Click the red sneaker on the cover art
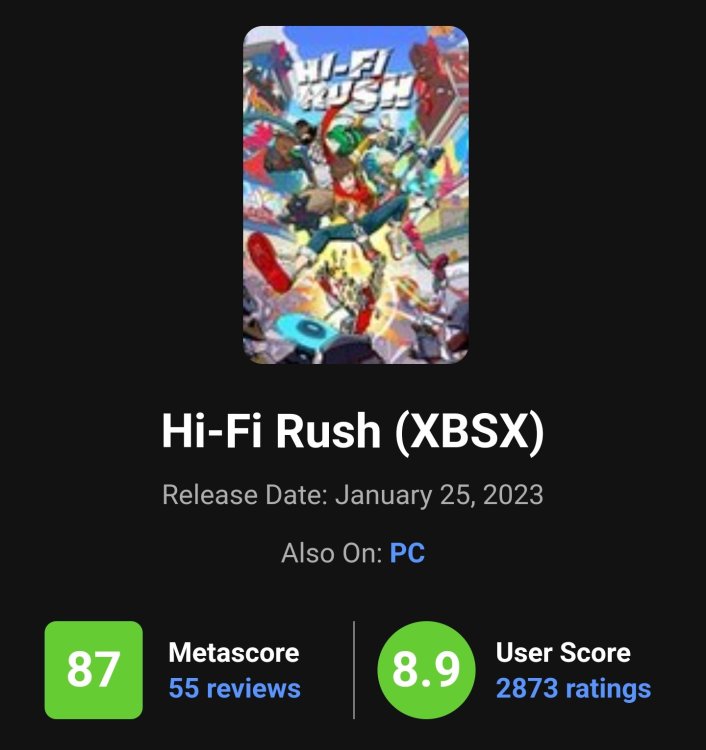The height and width of the screenshot is (750, 706). tap(269, 261)
